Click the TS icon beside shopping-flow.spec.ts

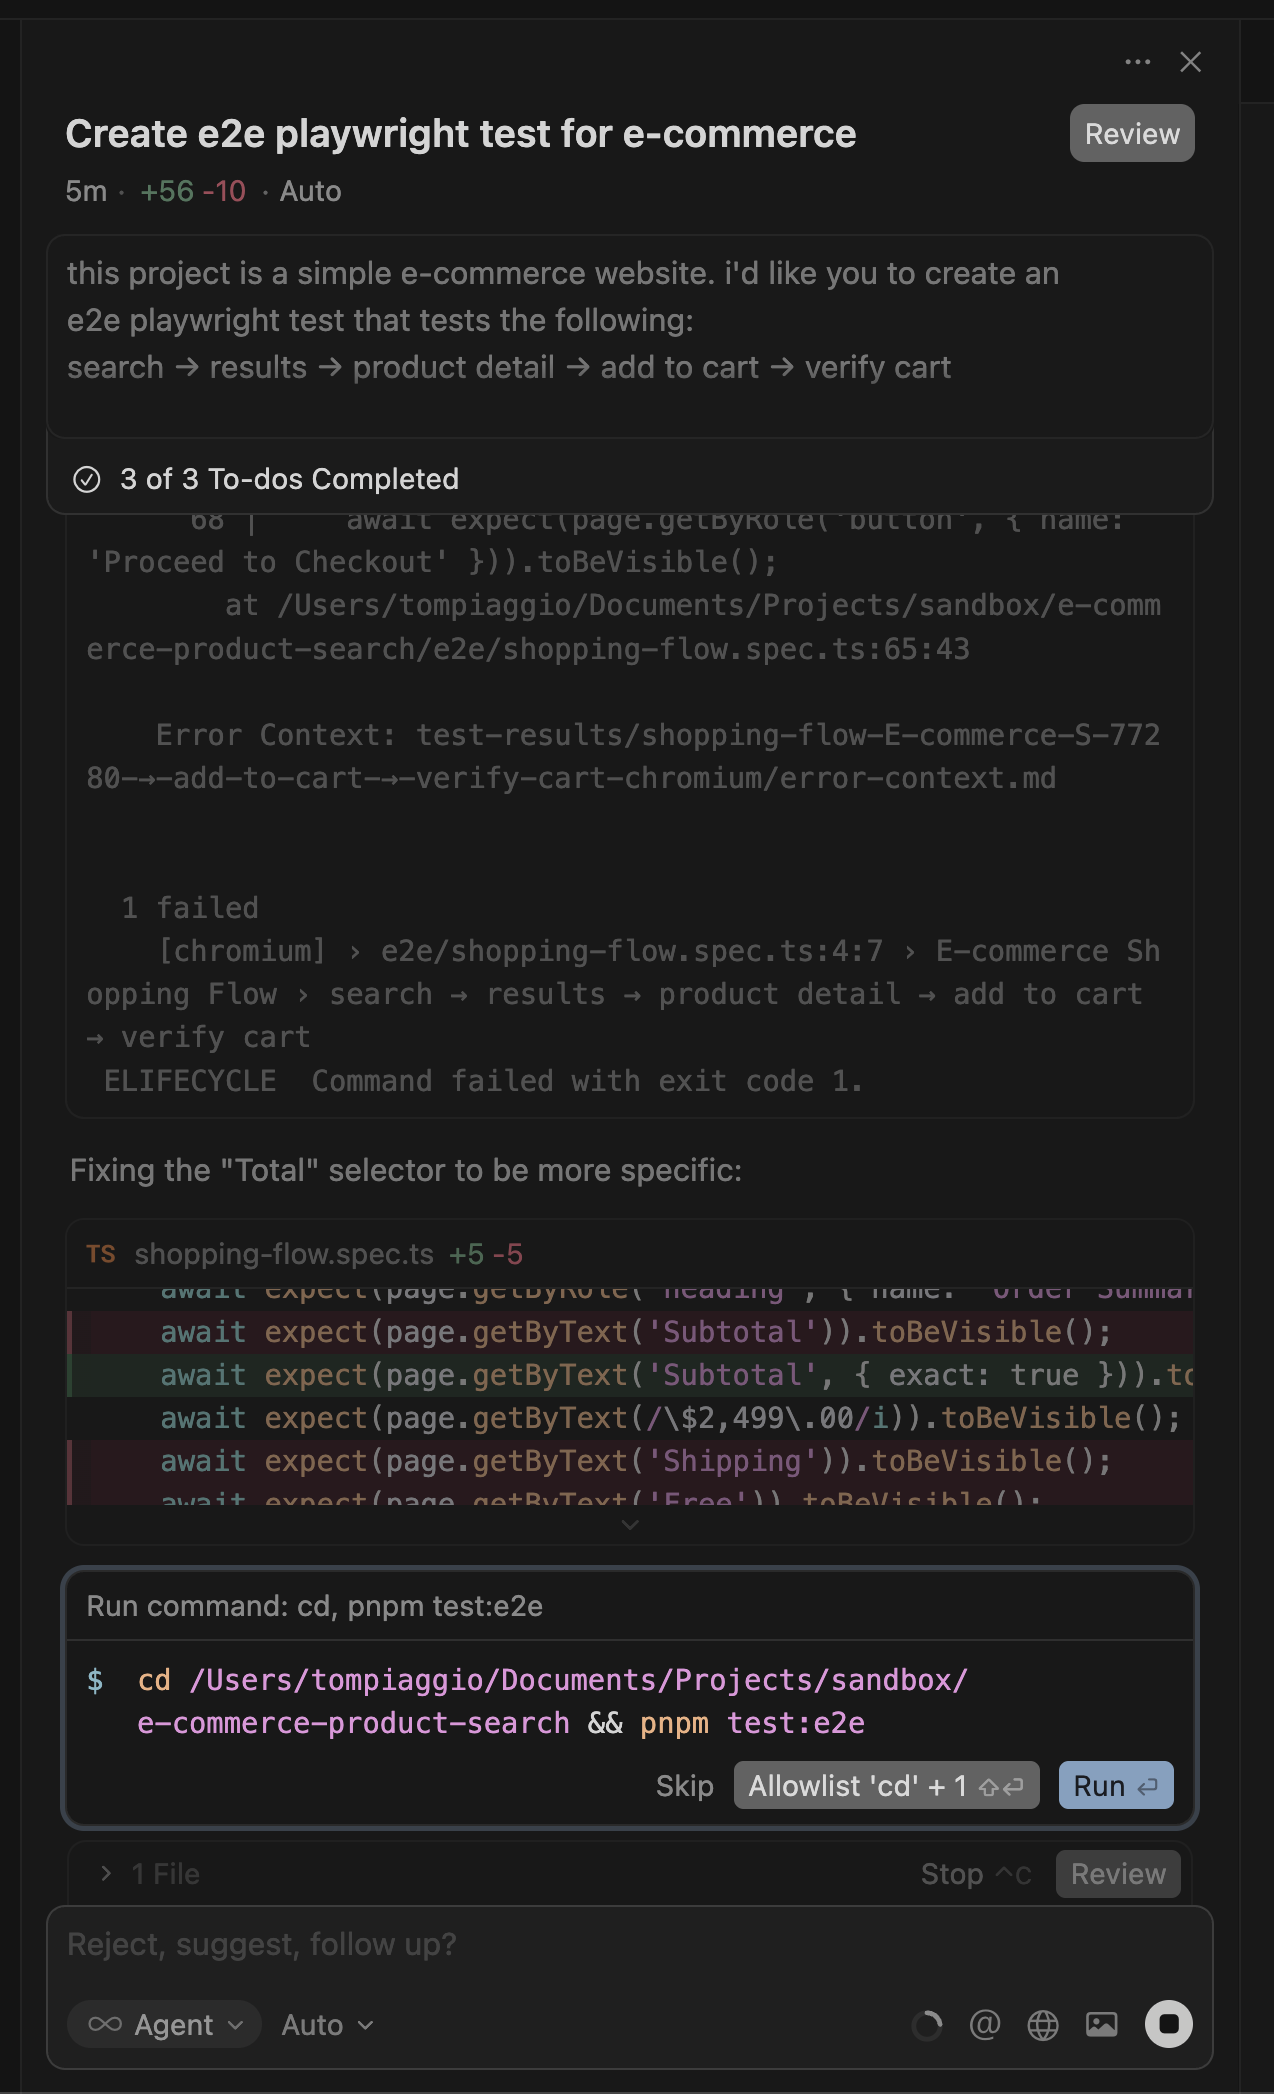point(101,1254)
